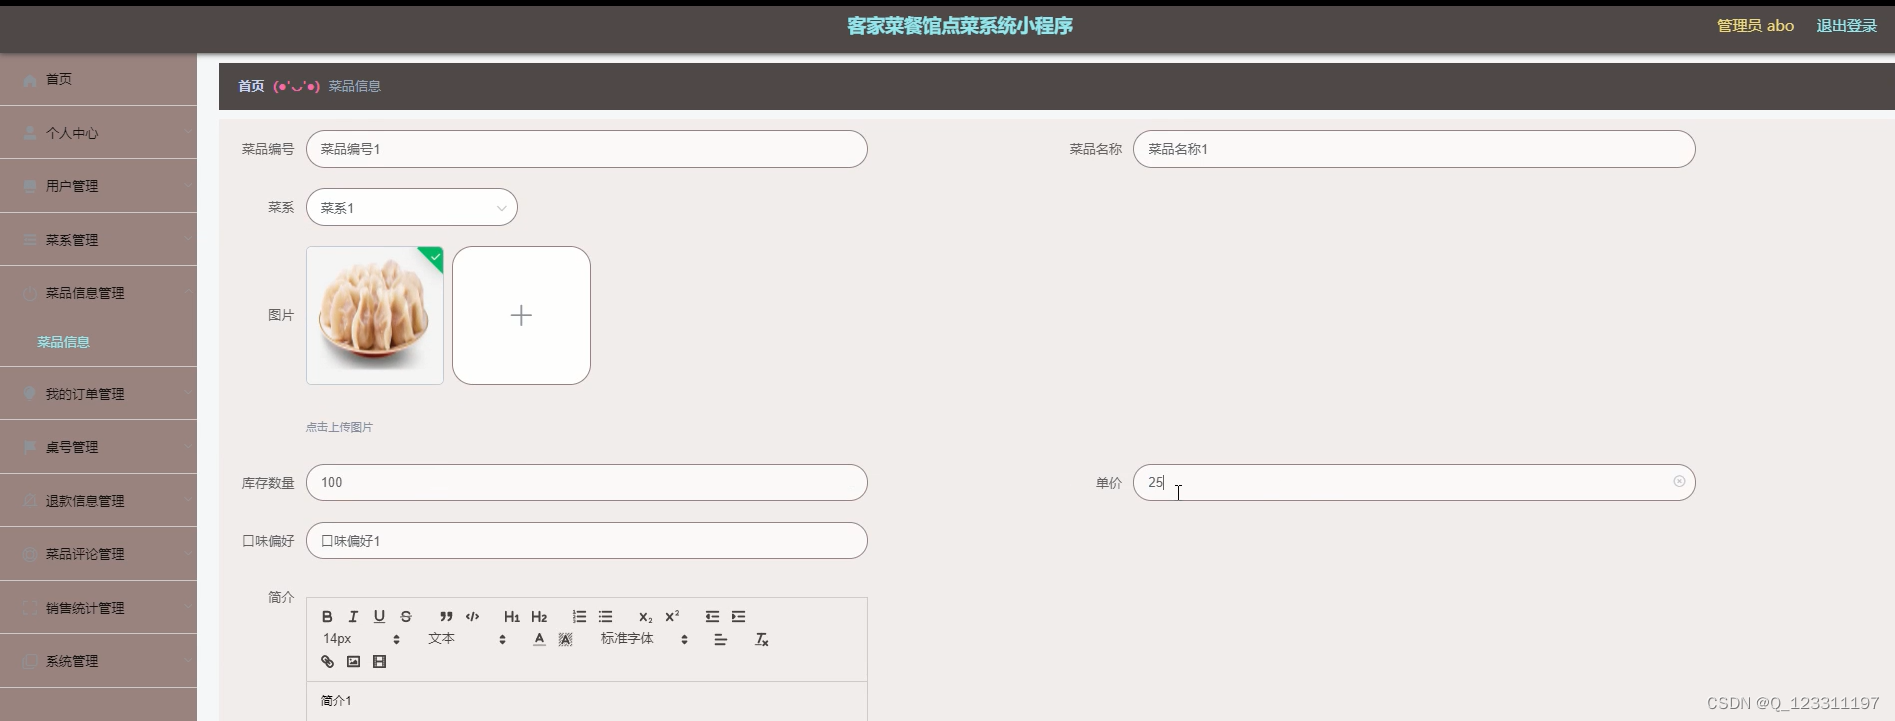
Task: Open 首页 in the sidebar
Action: [x=98, y=79]
